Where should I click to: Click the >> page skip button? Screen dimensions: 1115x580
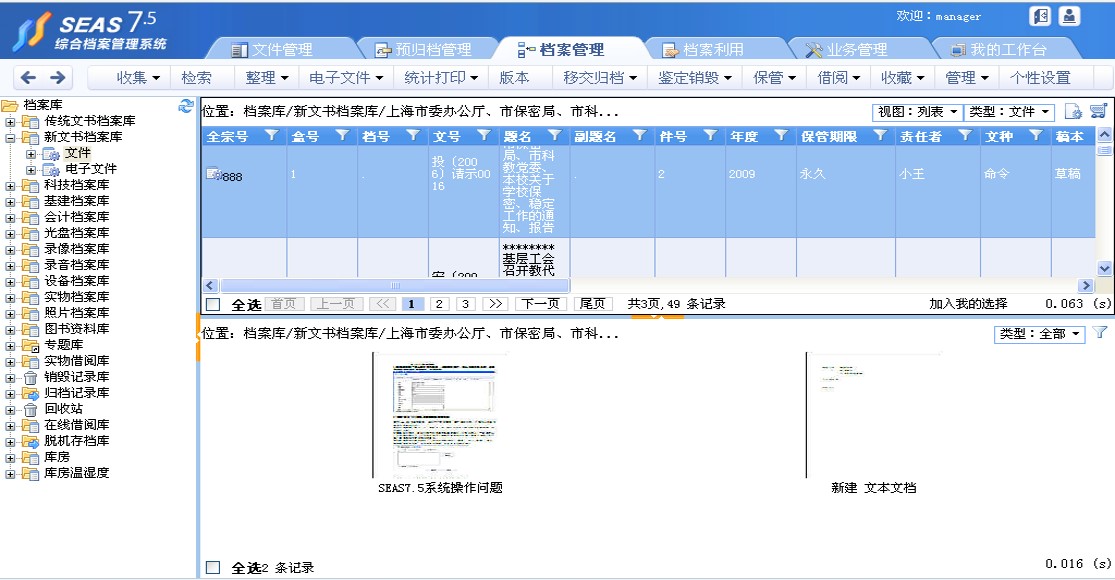point(495,304)
